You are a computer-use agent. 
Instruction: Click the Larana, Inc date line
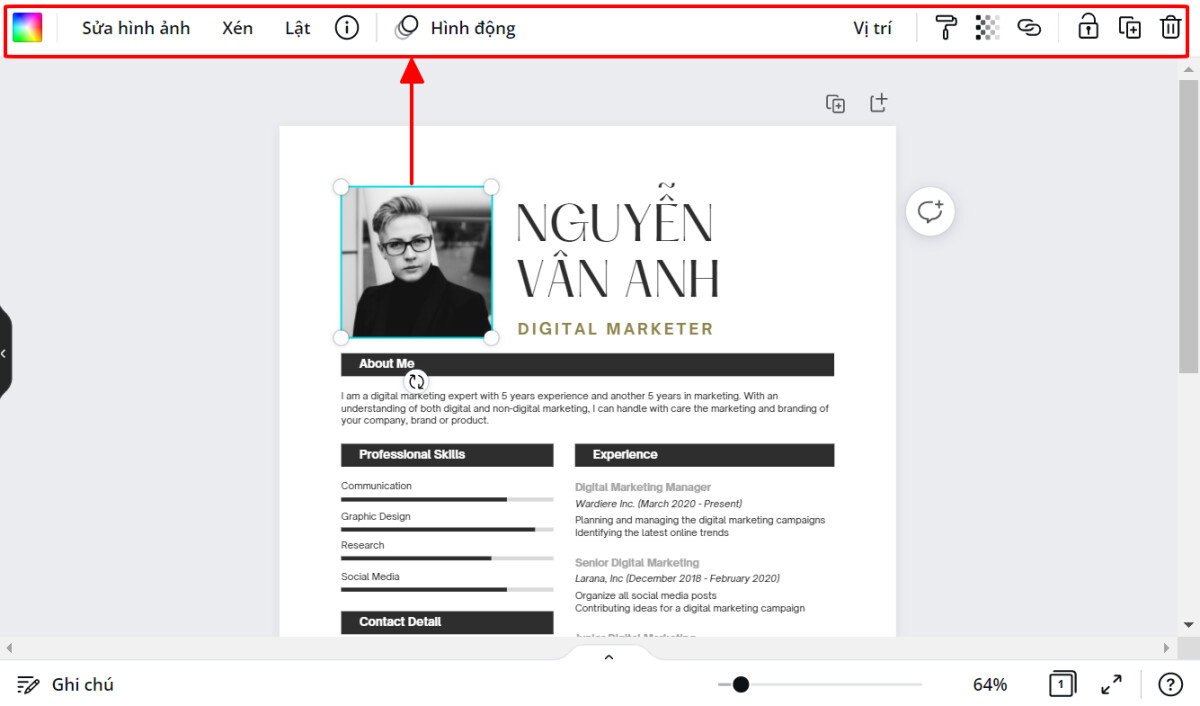coord(677,579)
